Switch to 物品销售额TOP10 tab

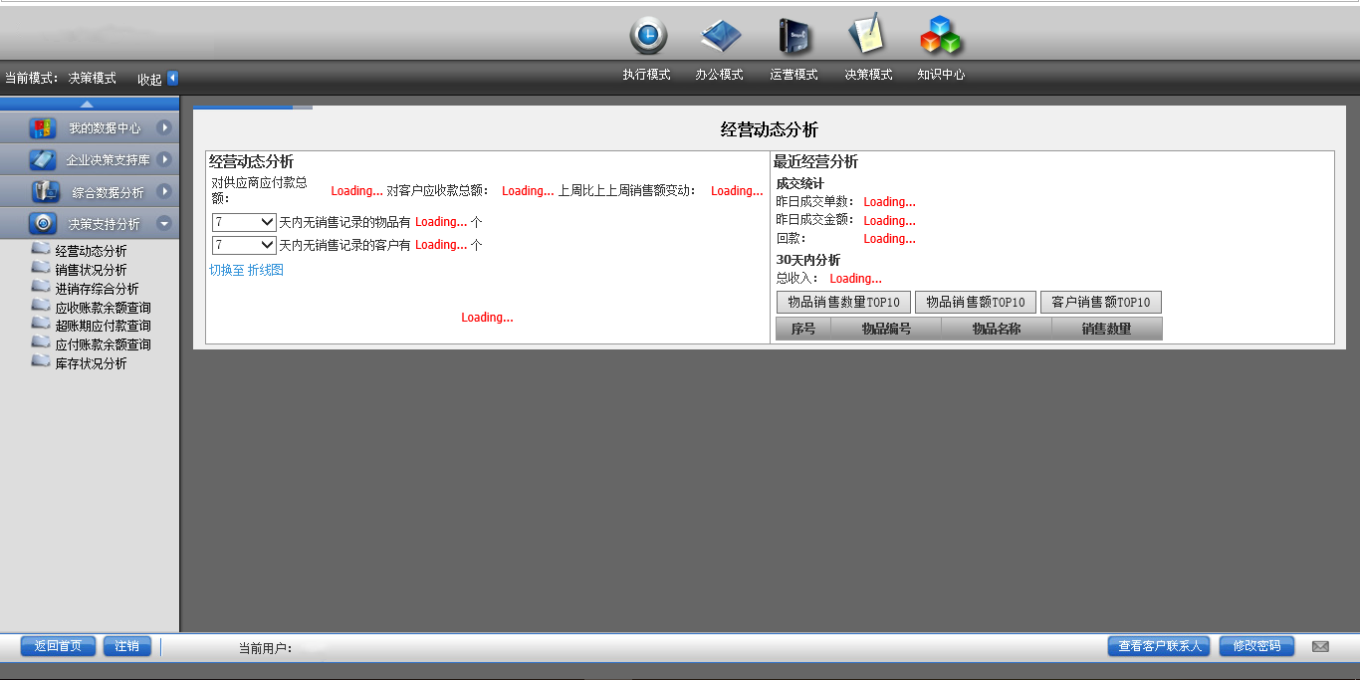[975, 302]
